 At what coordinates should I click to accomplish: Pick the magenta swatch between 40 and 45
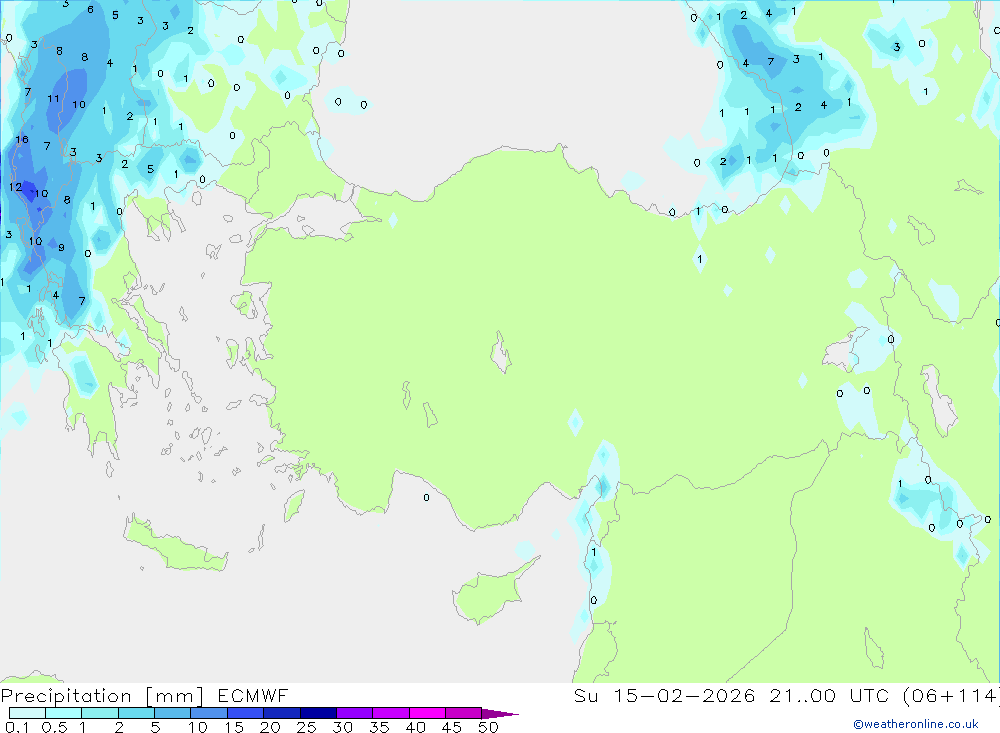coord(427,713)
